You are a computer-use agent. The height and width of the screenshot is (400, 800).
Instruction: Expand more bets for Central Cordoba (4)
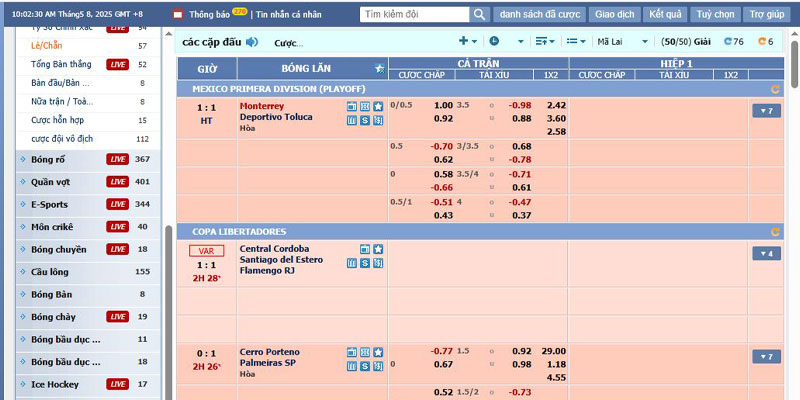point(766,254)
